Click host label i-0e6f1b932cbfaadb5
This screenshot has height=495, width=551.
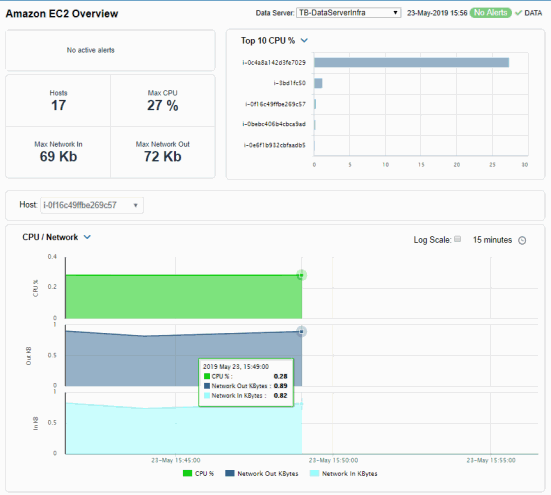point(275,145)
